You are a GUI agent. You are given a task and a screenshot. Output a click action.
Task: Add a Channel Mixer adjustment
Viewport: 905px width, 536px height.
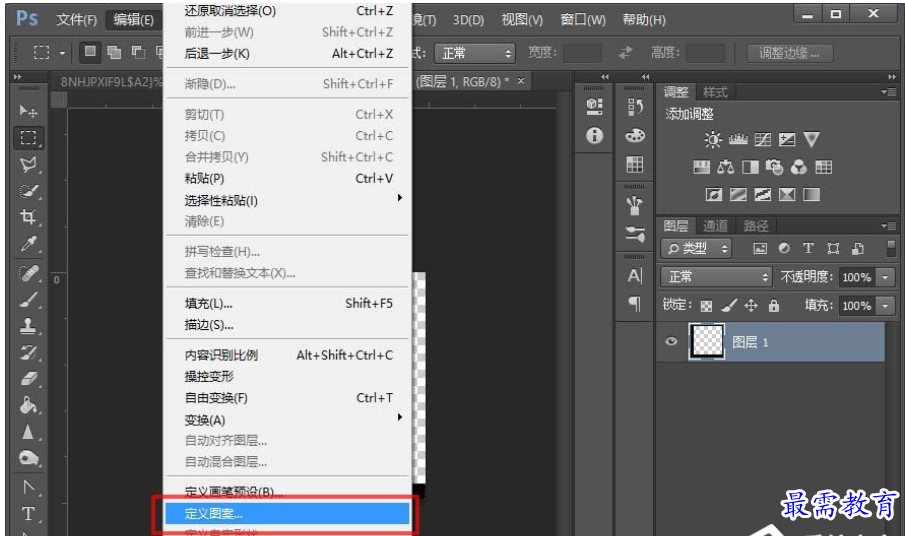[799, 167]
